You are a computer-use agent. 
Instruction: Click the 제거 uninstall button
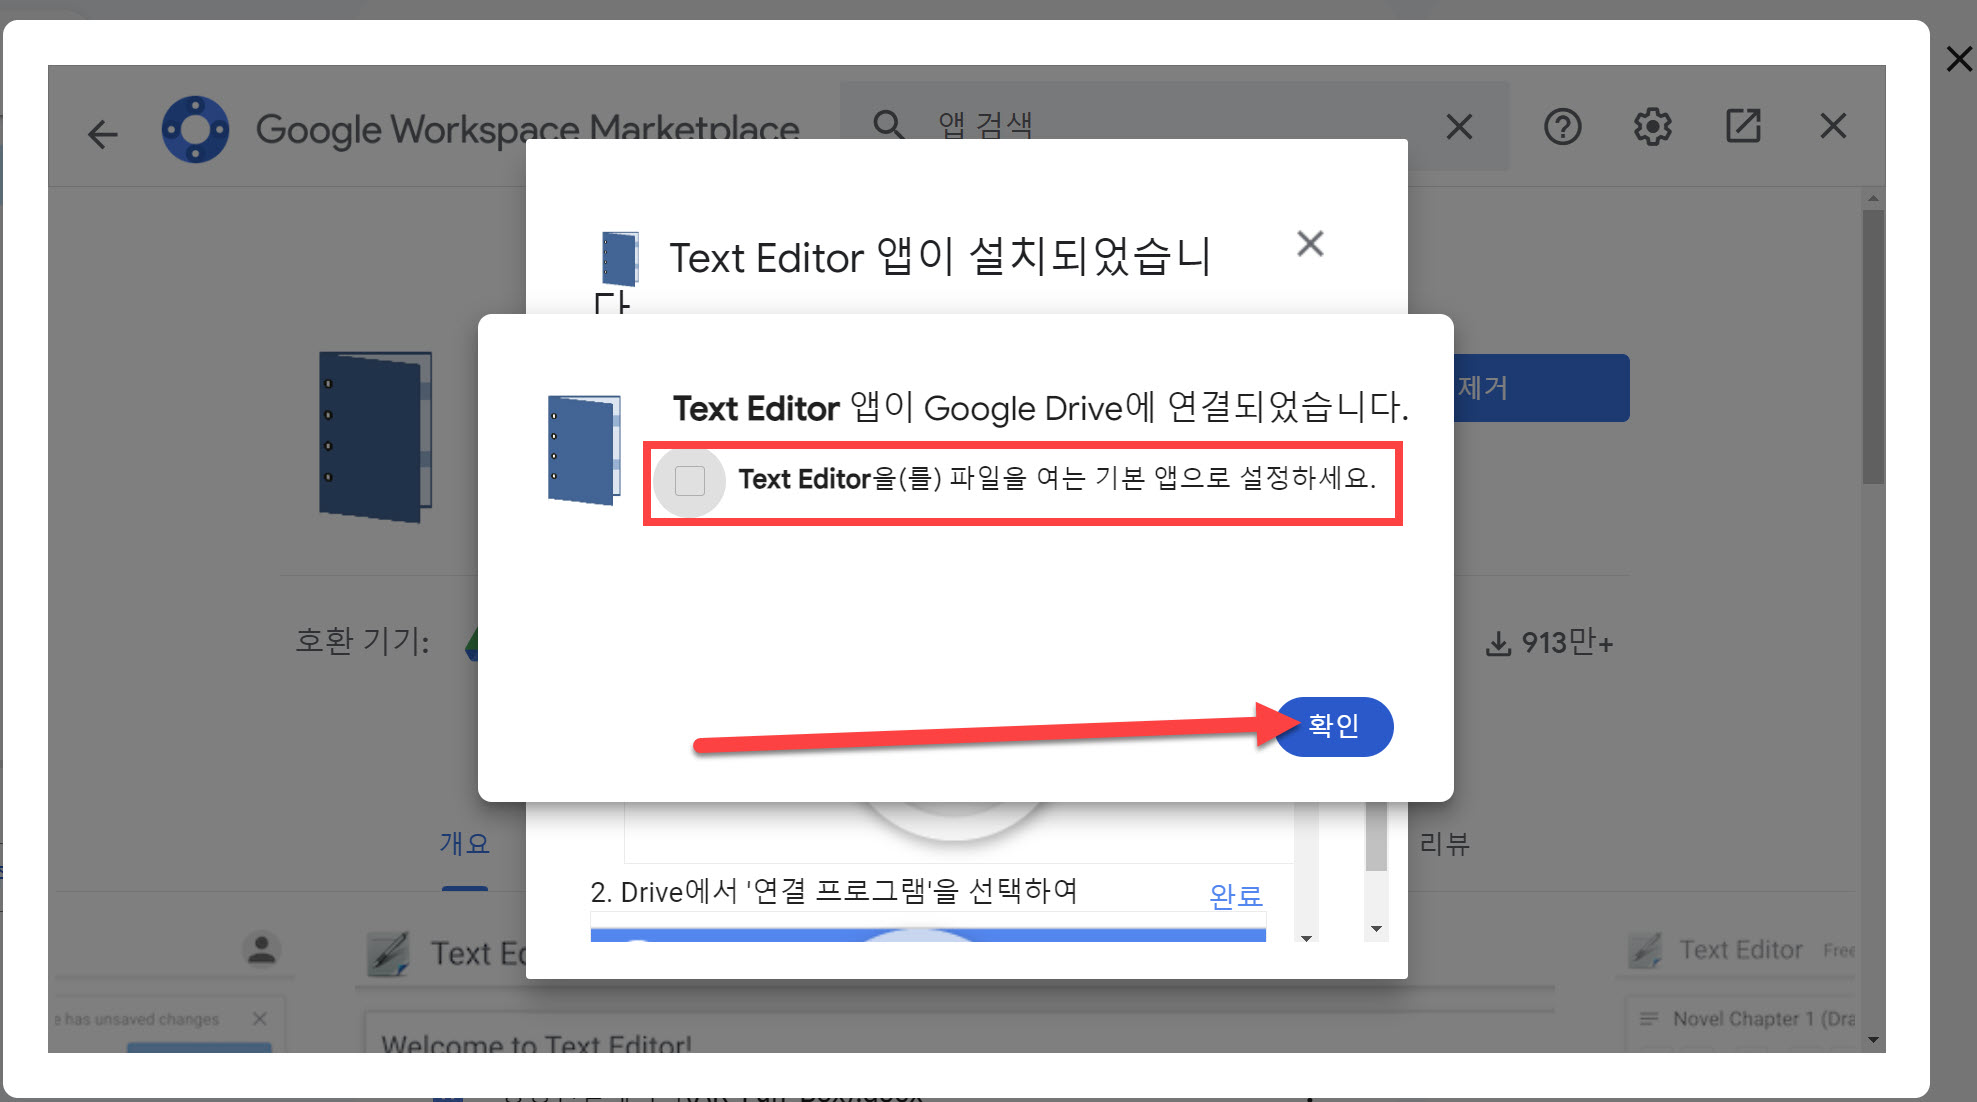1540,388
